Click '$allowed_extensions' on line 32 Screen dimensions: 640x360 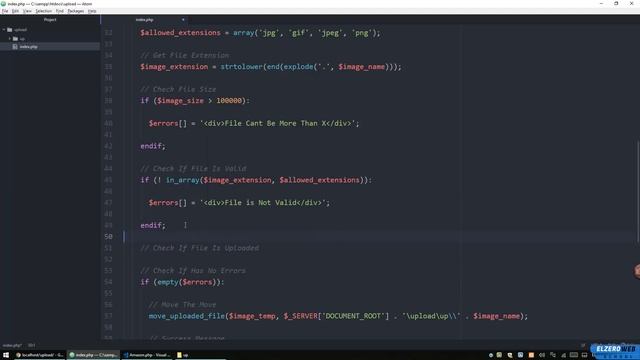tap(180, 33)
